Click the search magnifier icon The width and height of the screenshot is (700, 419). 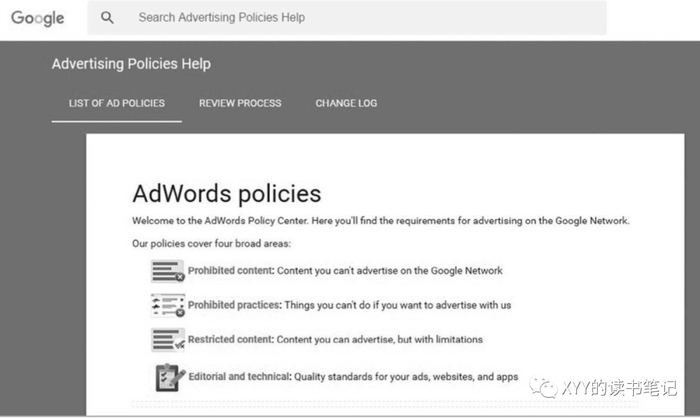tap(107, 18)
